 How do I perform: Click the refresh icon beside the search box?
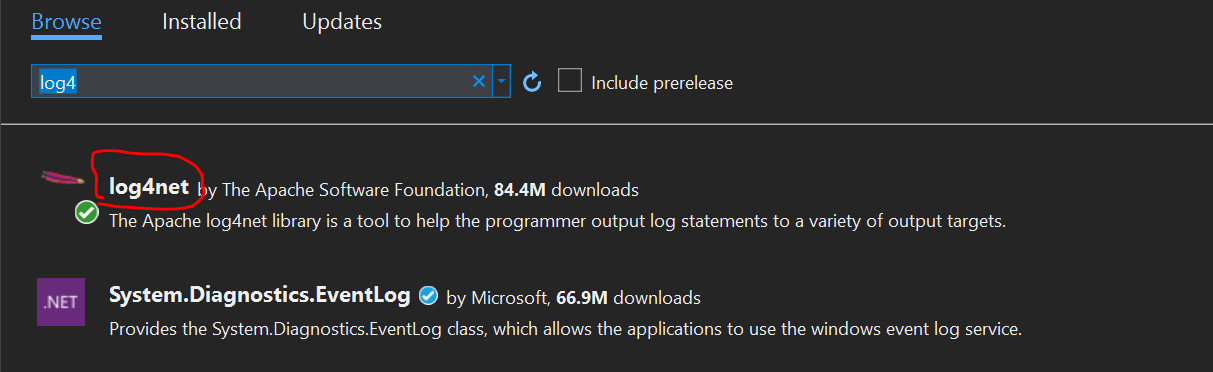(533, 82)
